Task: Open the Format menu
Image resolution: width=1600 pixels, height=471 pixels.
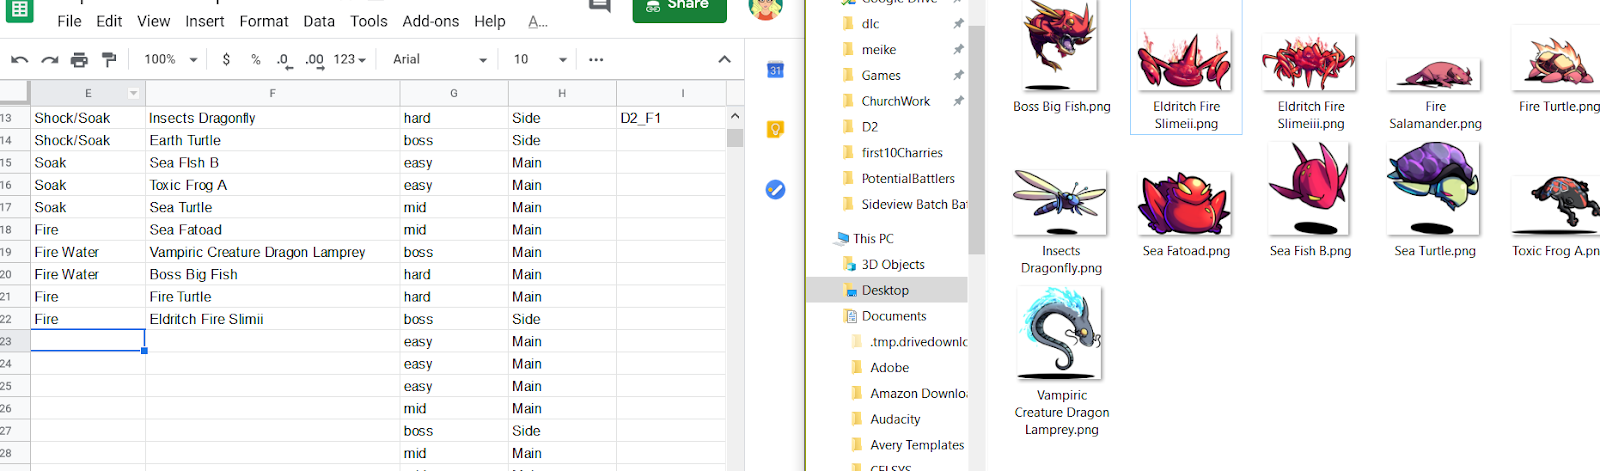Action: (x=264, y=21)
